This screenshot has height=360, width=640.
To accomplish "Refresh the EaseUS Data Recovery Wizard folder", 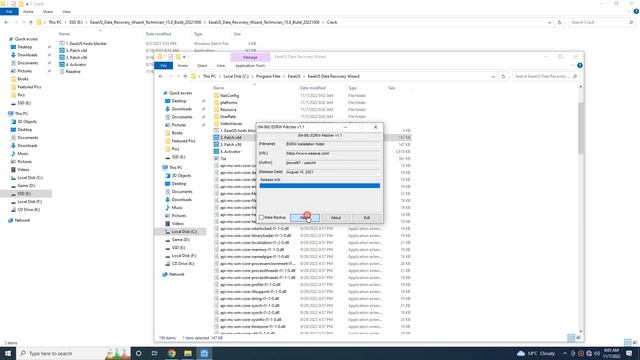I will click(503, 76).
